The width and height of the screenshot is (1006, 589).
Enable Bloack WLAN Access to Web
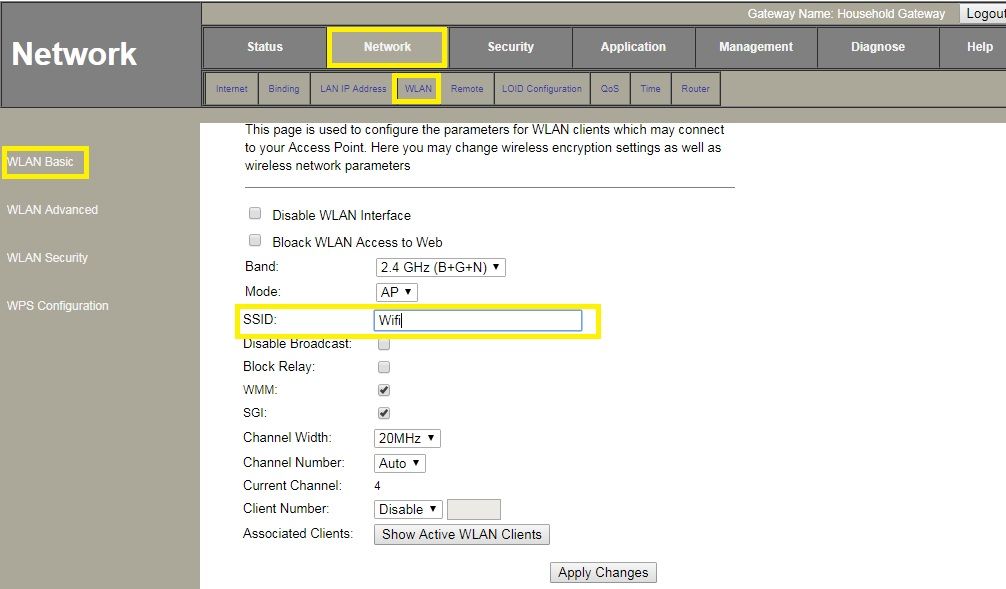[x=255, y=241]
